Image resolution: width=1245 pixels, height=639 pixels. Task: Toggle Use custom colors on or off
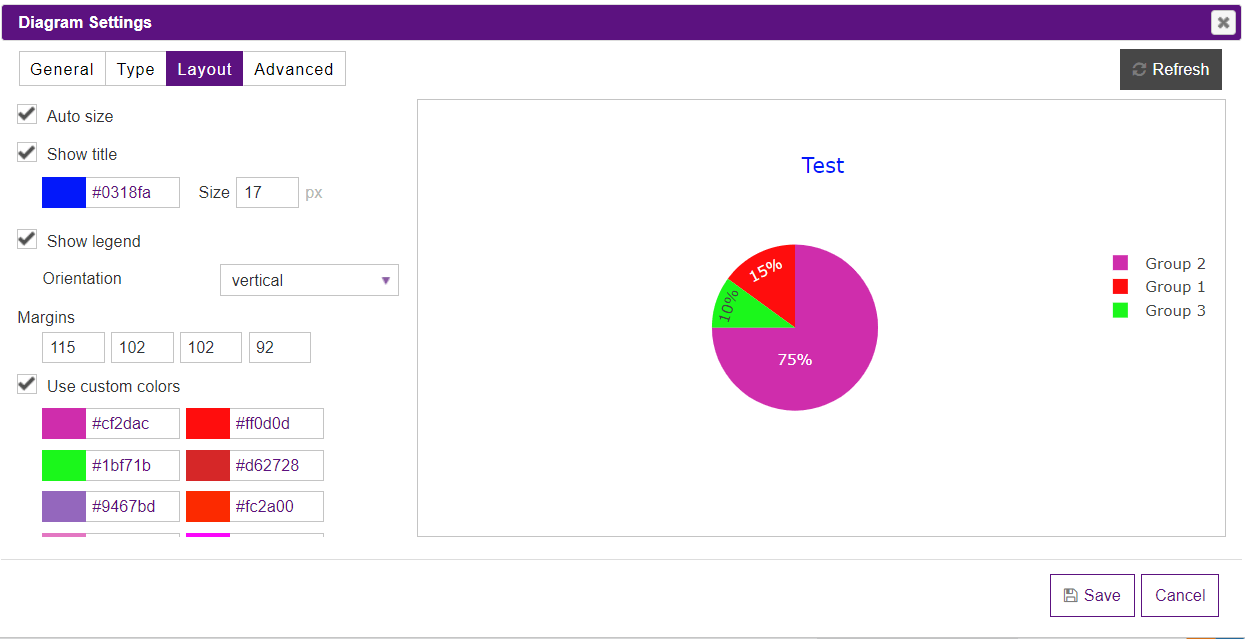(x=26, y=382)
